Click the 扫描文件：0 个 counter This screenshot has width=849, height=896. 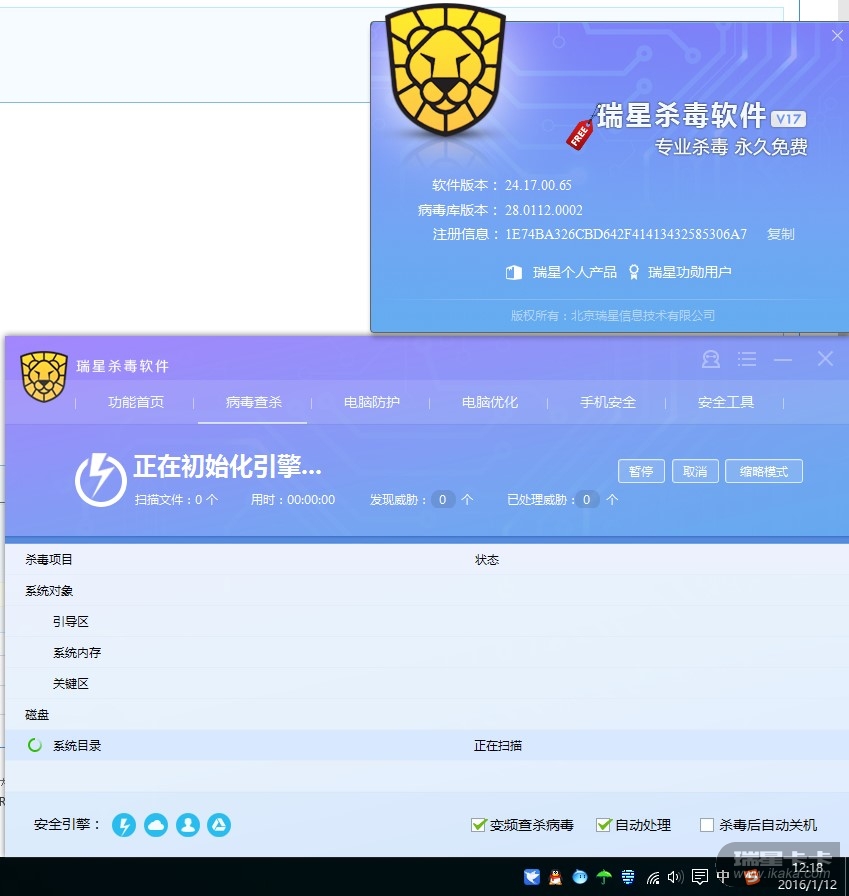pos(176,499)
